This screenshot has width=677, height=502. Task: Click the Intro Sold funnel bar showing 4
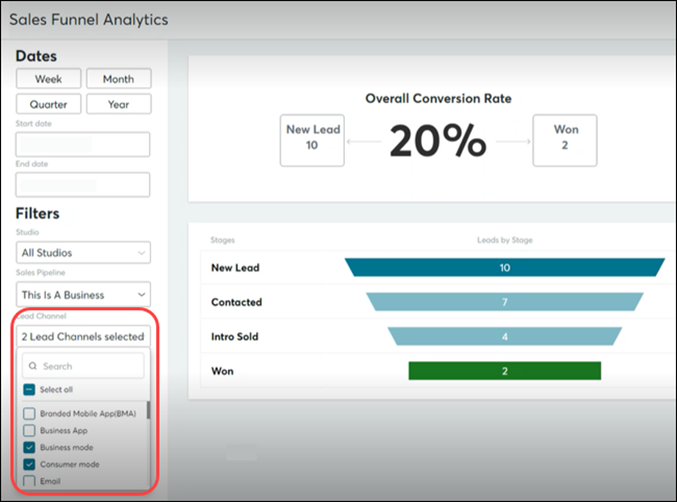coord(505,336)
